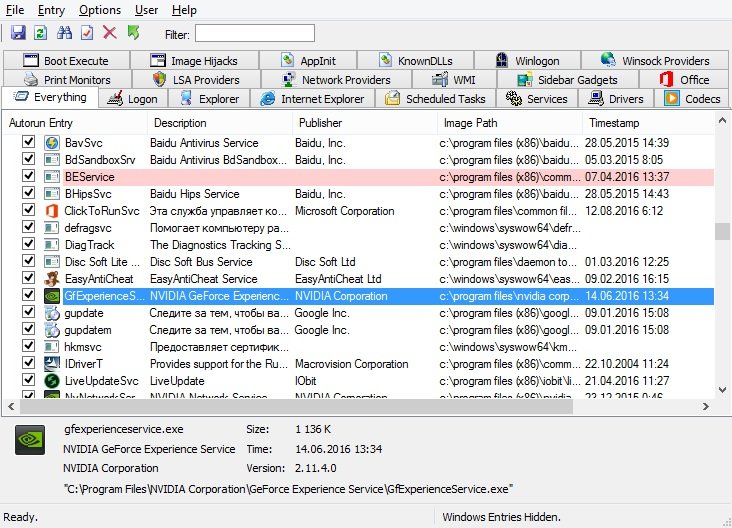732x528 pixels.
Task: Open the Winsock Providers tab
Action: (x=655, y=60)
